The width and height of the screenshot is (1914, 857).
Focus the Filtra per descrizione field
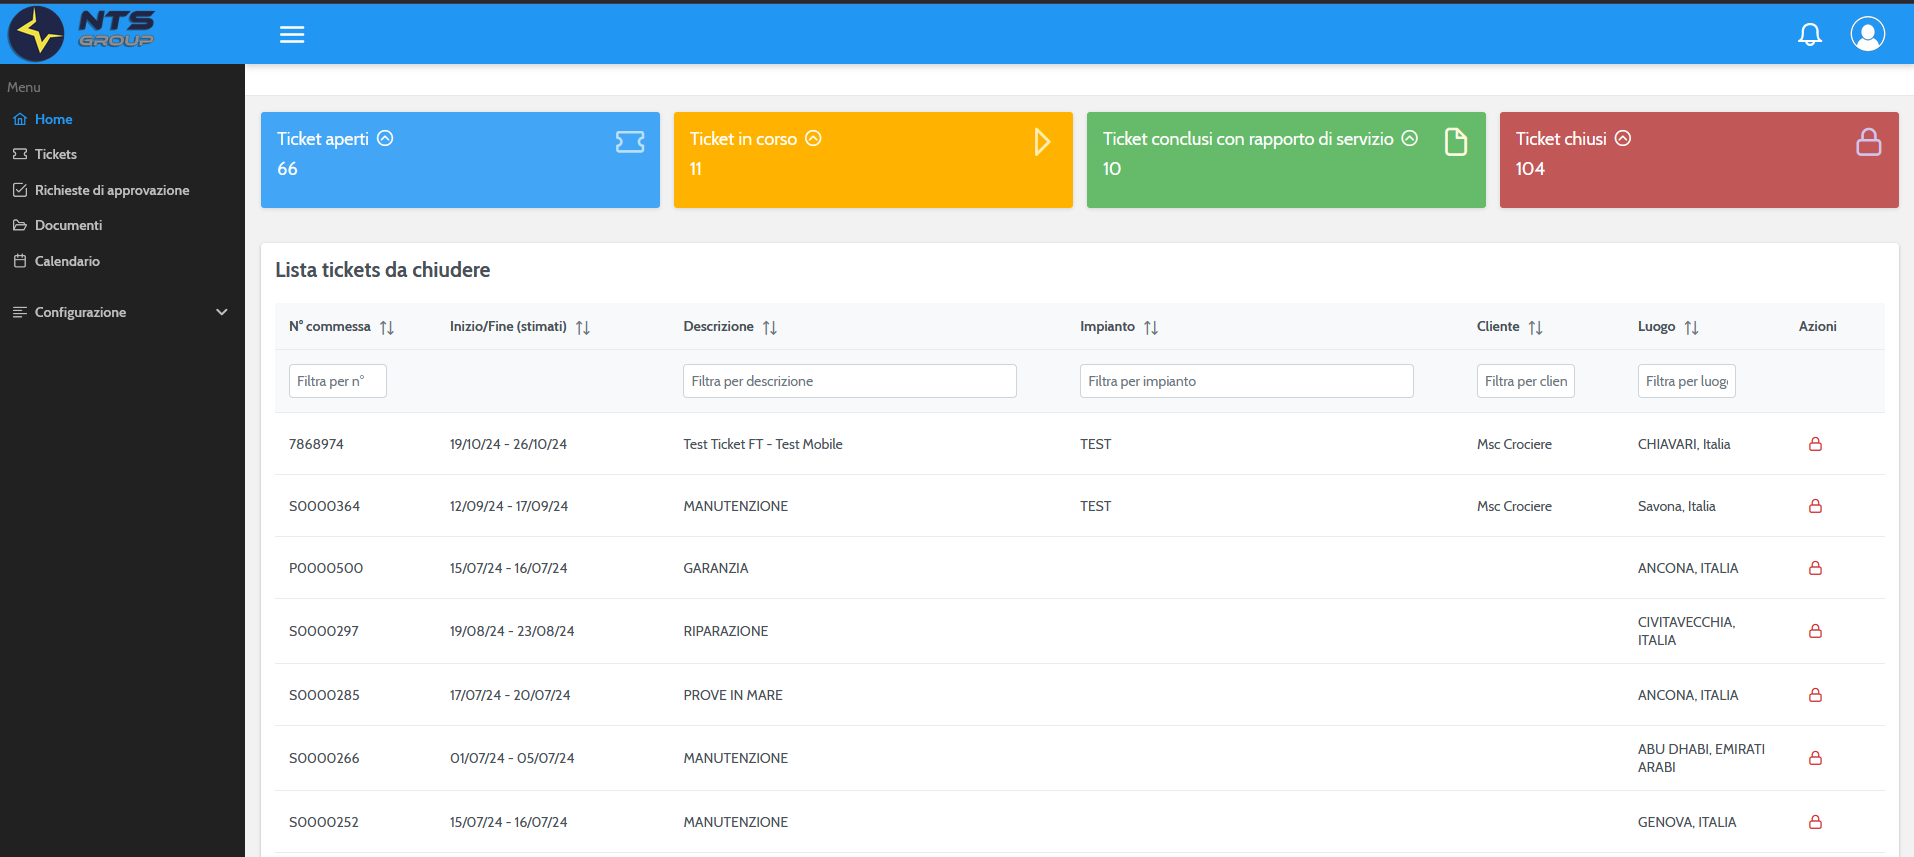849,381
